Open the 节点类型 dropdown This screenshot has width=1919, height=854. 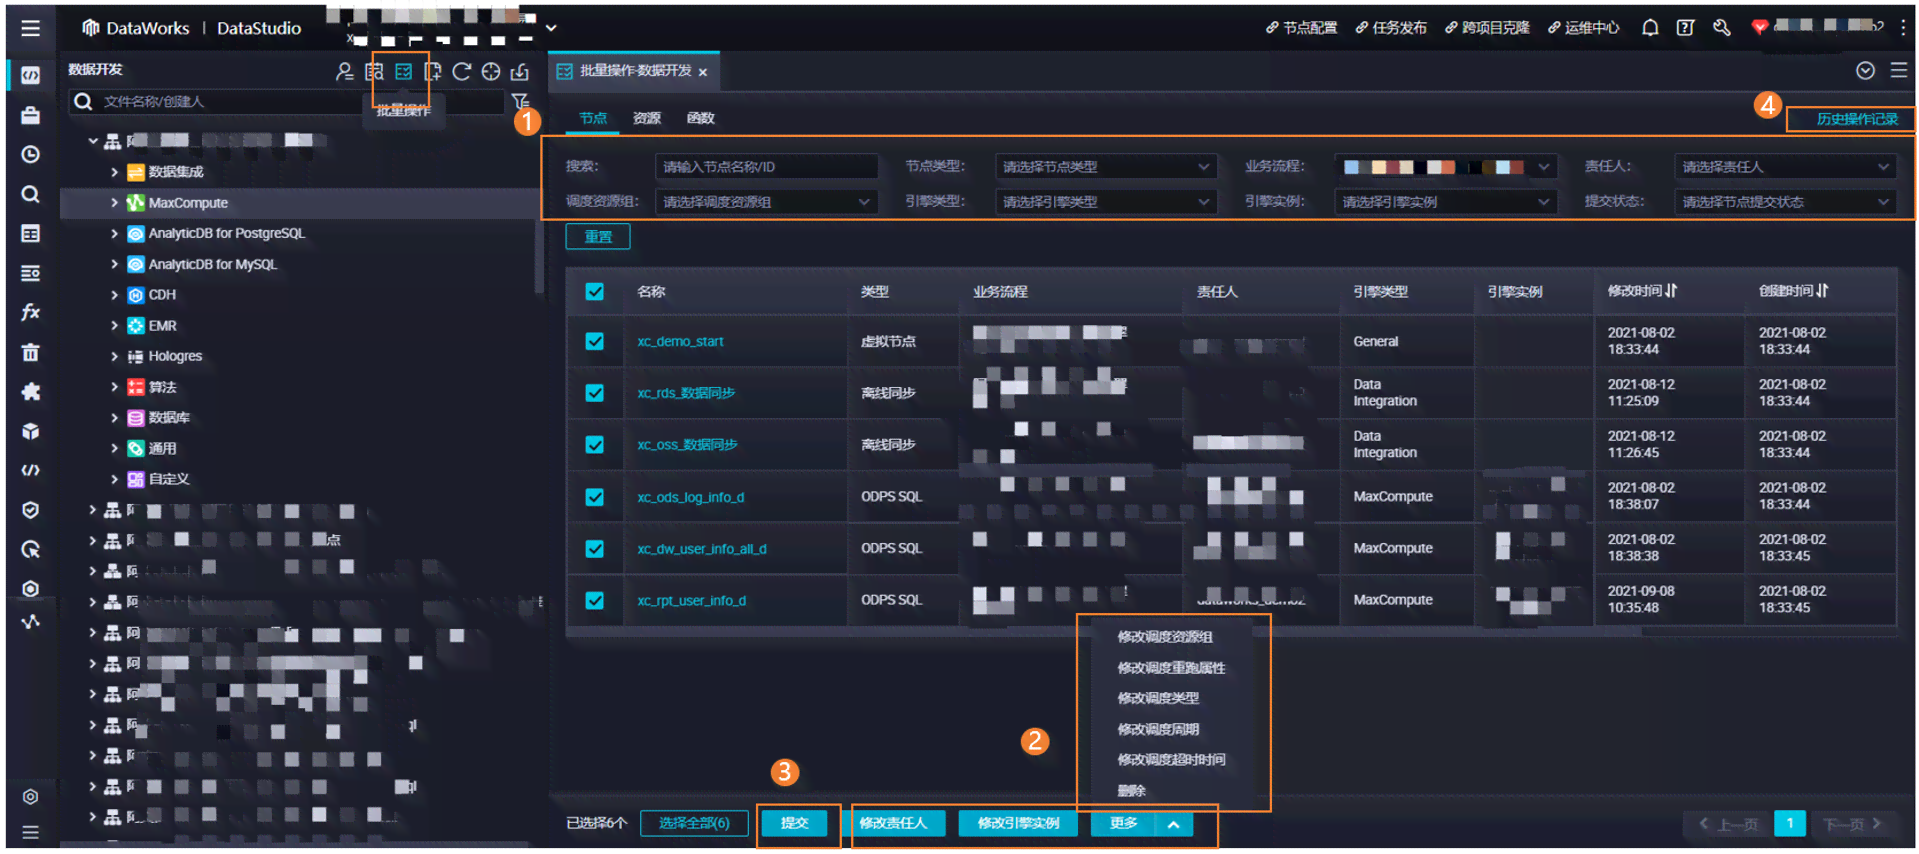pyautogui.click(x=1105, y=167)
